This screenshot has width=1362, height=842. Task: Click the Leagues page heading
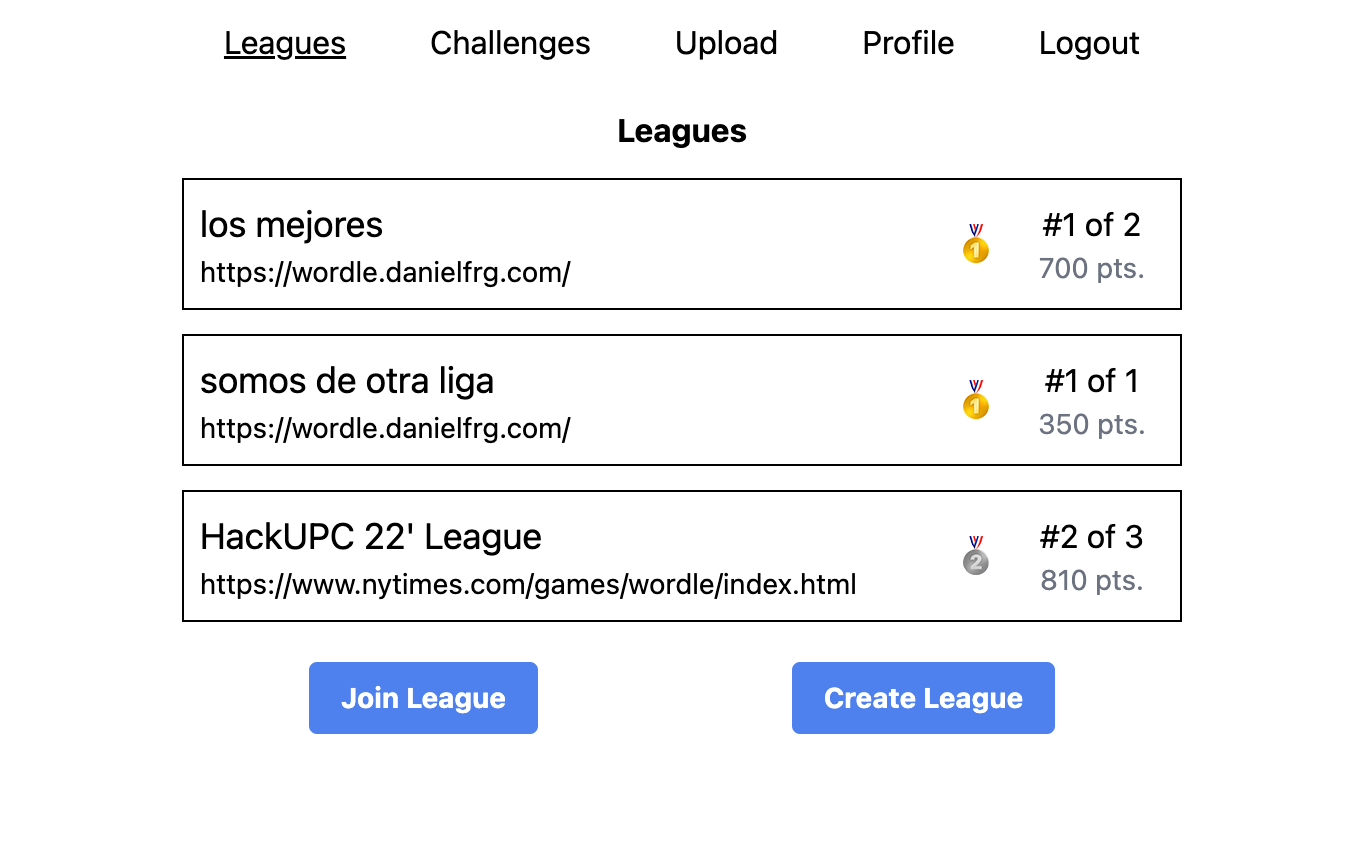pos(681,130)
